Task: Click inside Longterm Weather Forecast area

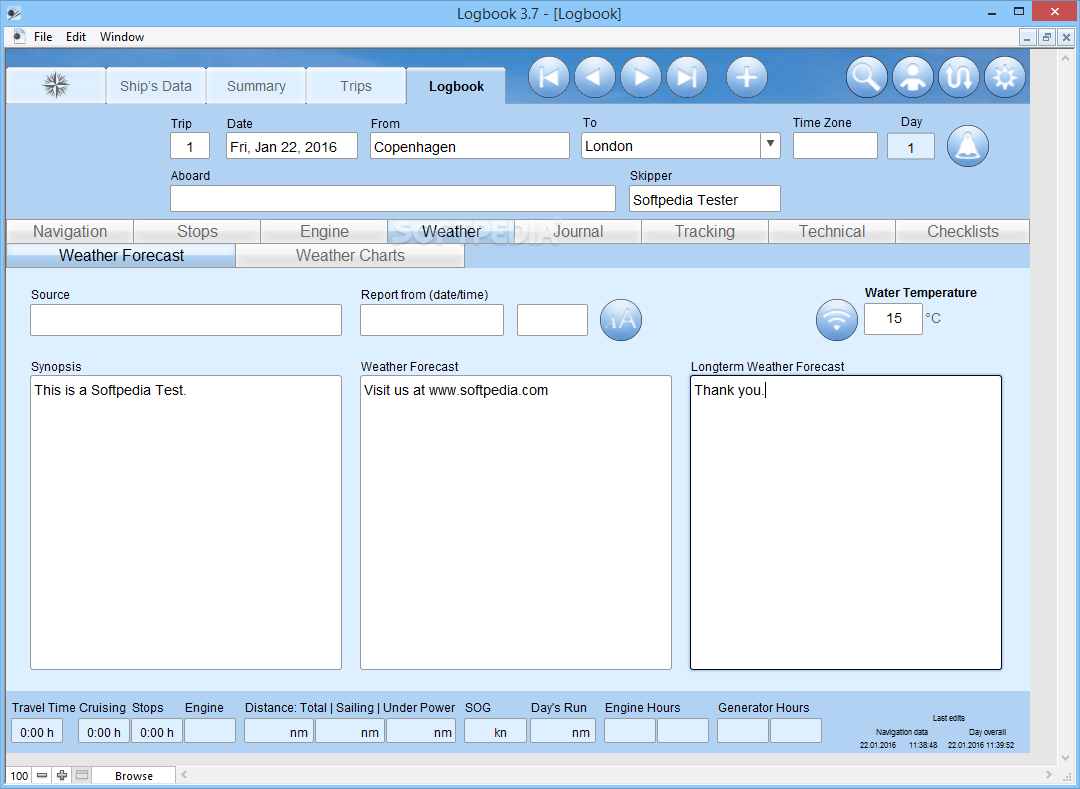Action: coord(846,522)
